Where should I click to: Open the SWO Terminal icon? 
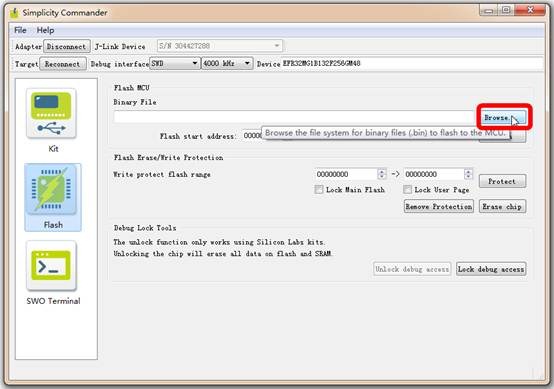[x=51, y=266]
